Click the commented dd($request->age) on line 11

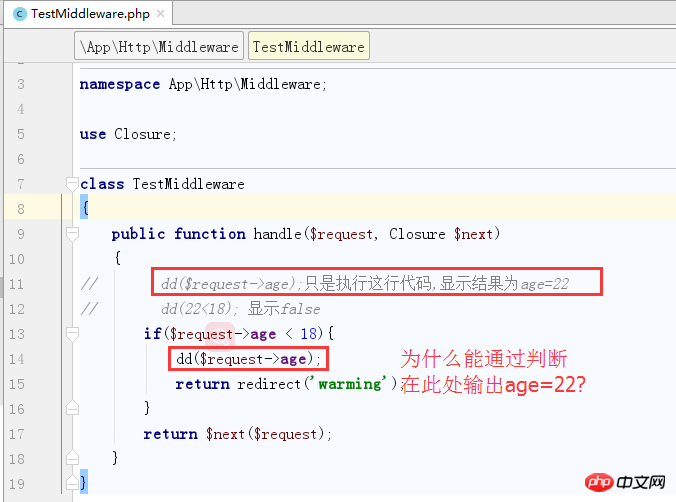(228, 284)
